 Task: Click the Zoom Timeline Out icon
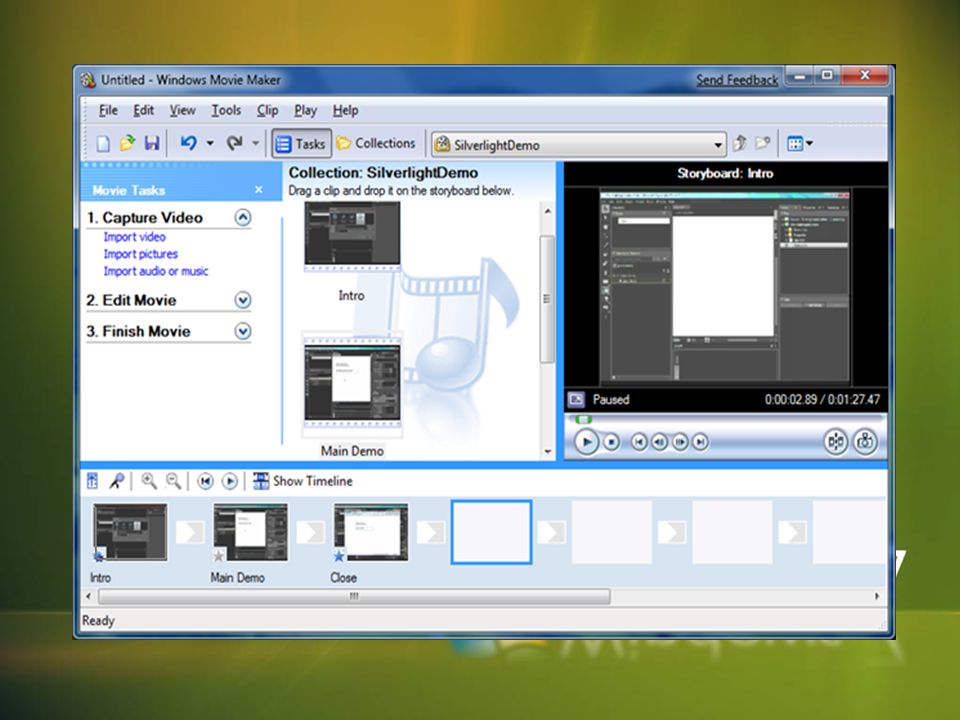(x=174, y=481)
